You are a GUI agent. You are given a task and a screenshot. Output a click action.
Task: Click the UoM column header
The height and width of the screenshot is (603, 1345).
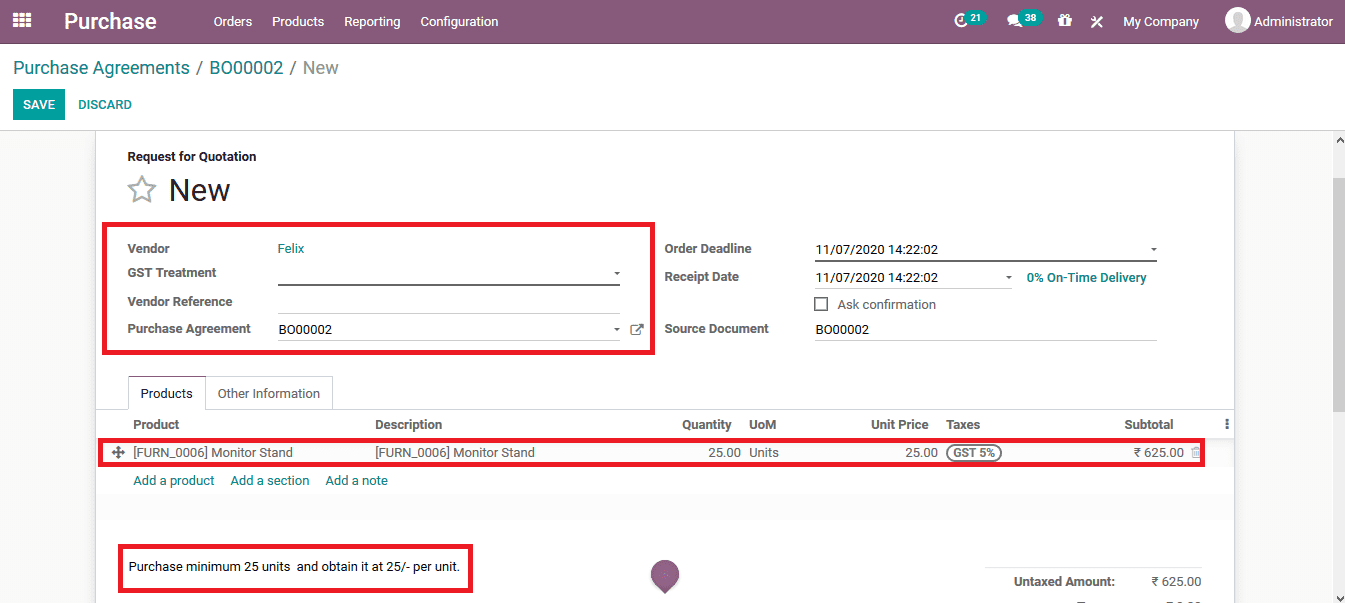[762, 425]
